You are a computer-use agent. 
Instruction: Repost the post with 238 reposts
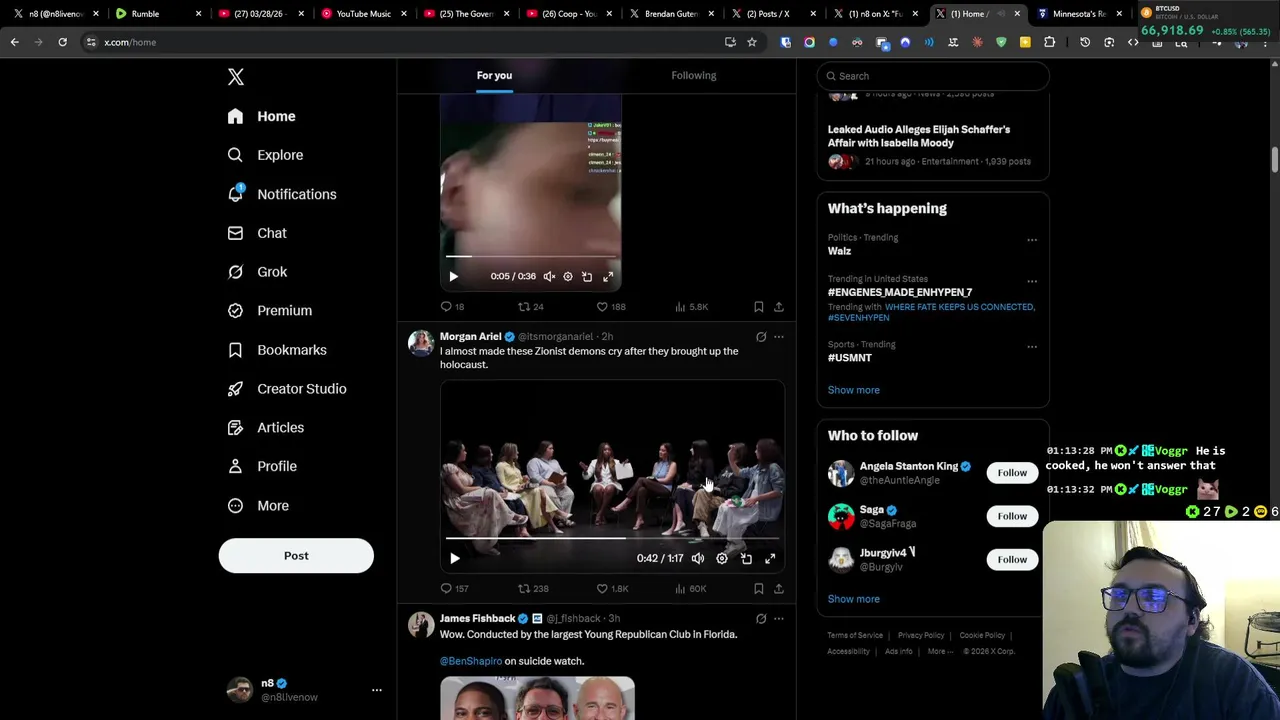tap(533, 589)
